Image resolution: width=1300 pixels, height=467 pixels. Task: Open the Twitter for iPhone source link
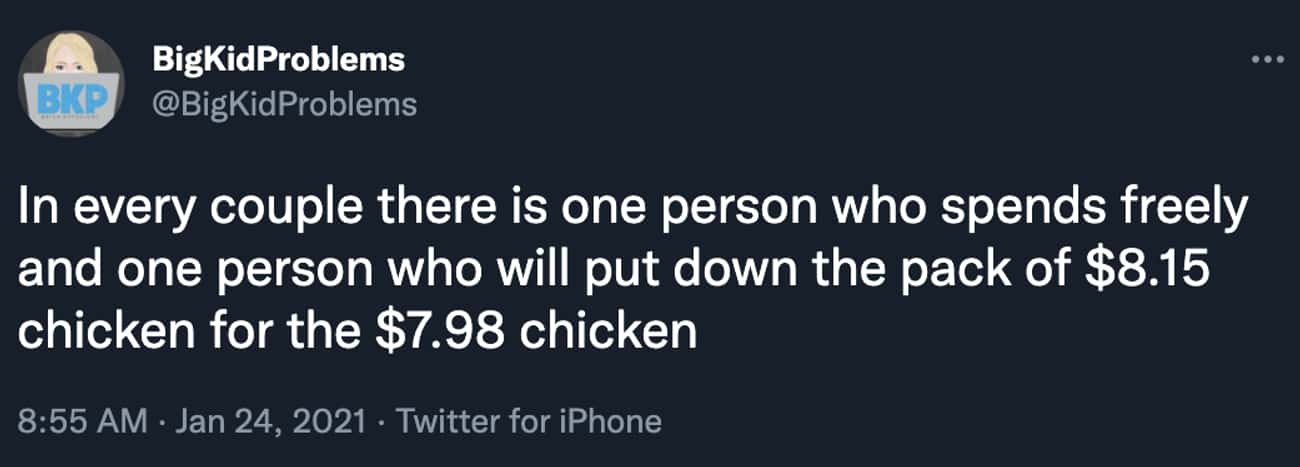529,421
